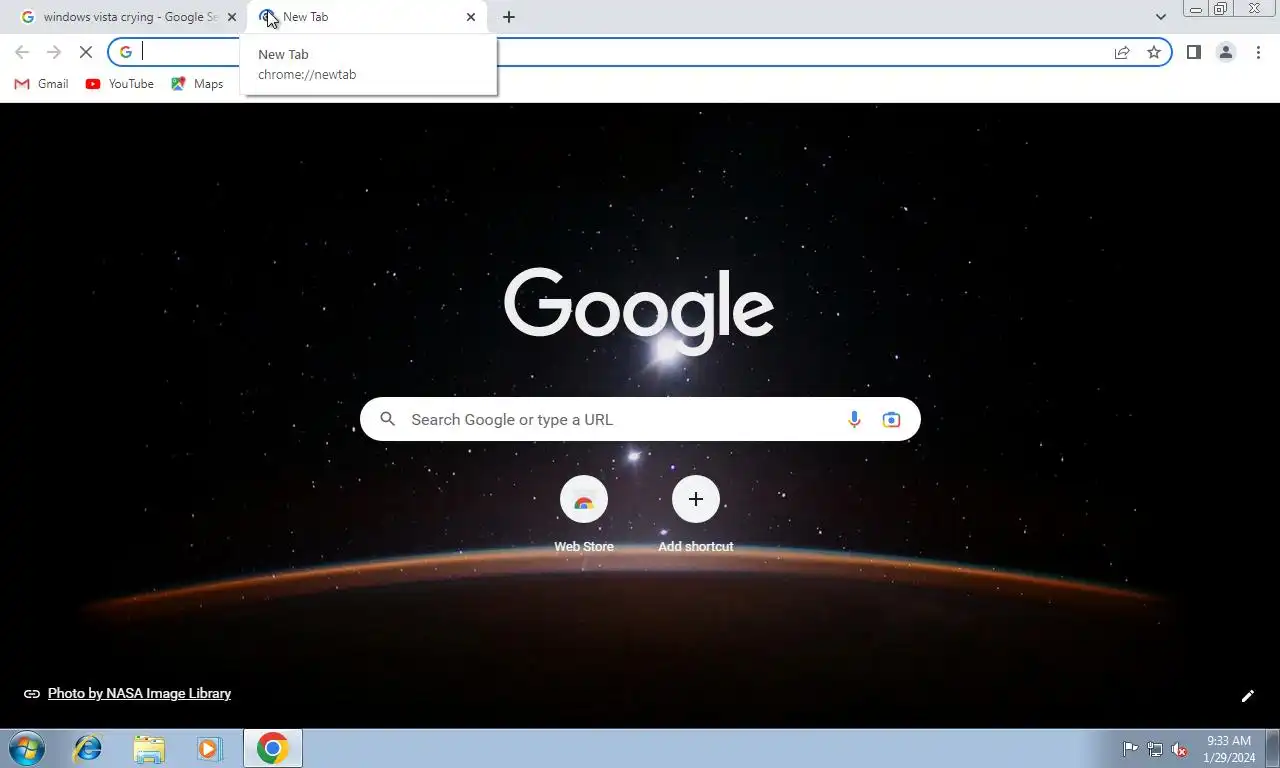Expand the tab search chevron
This screenshot has height=768, width=1280.
1160,17
